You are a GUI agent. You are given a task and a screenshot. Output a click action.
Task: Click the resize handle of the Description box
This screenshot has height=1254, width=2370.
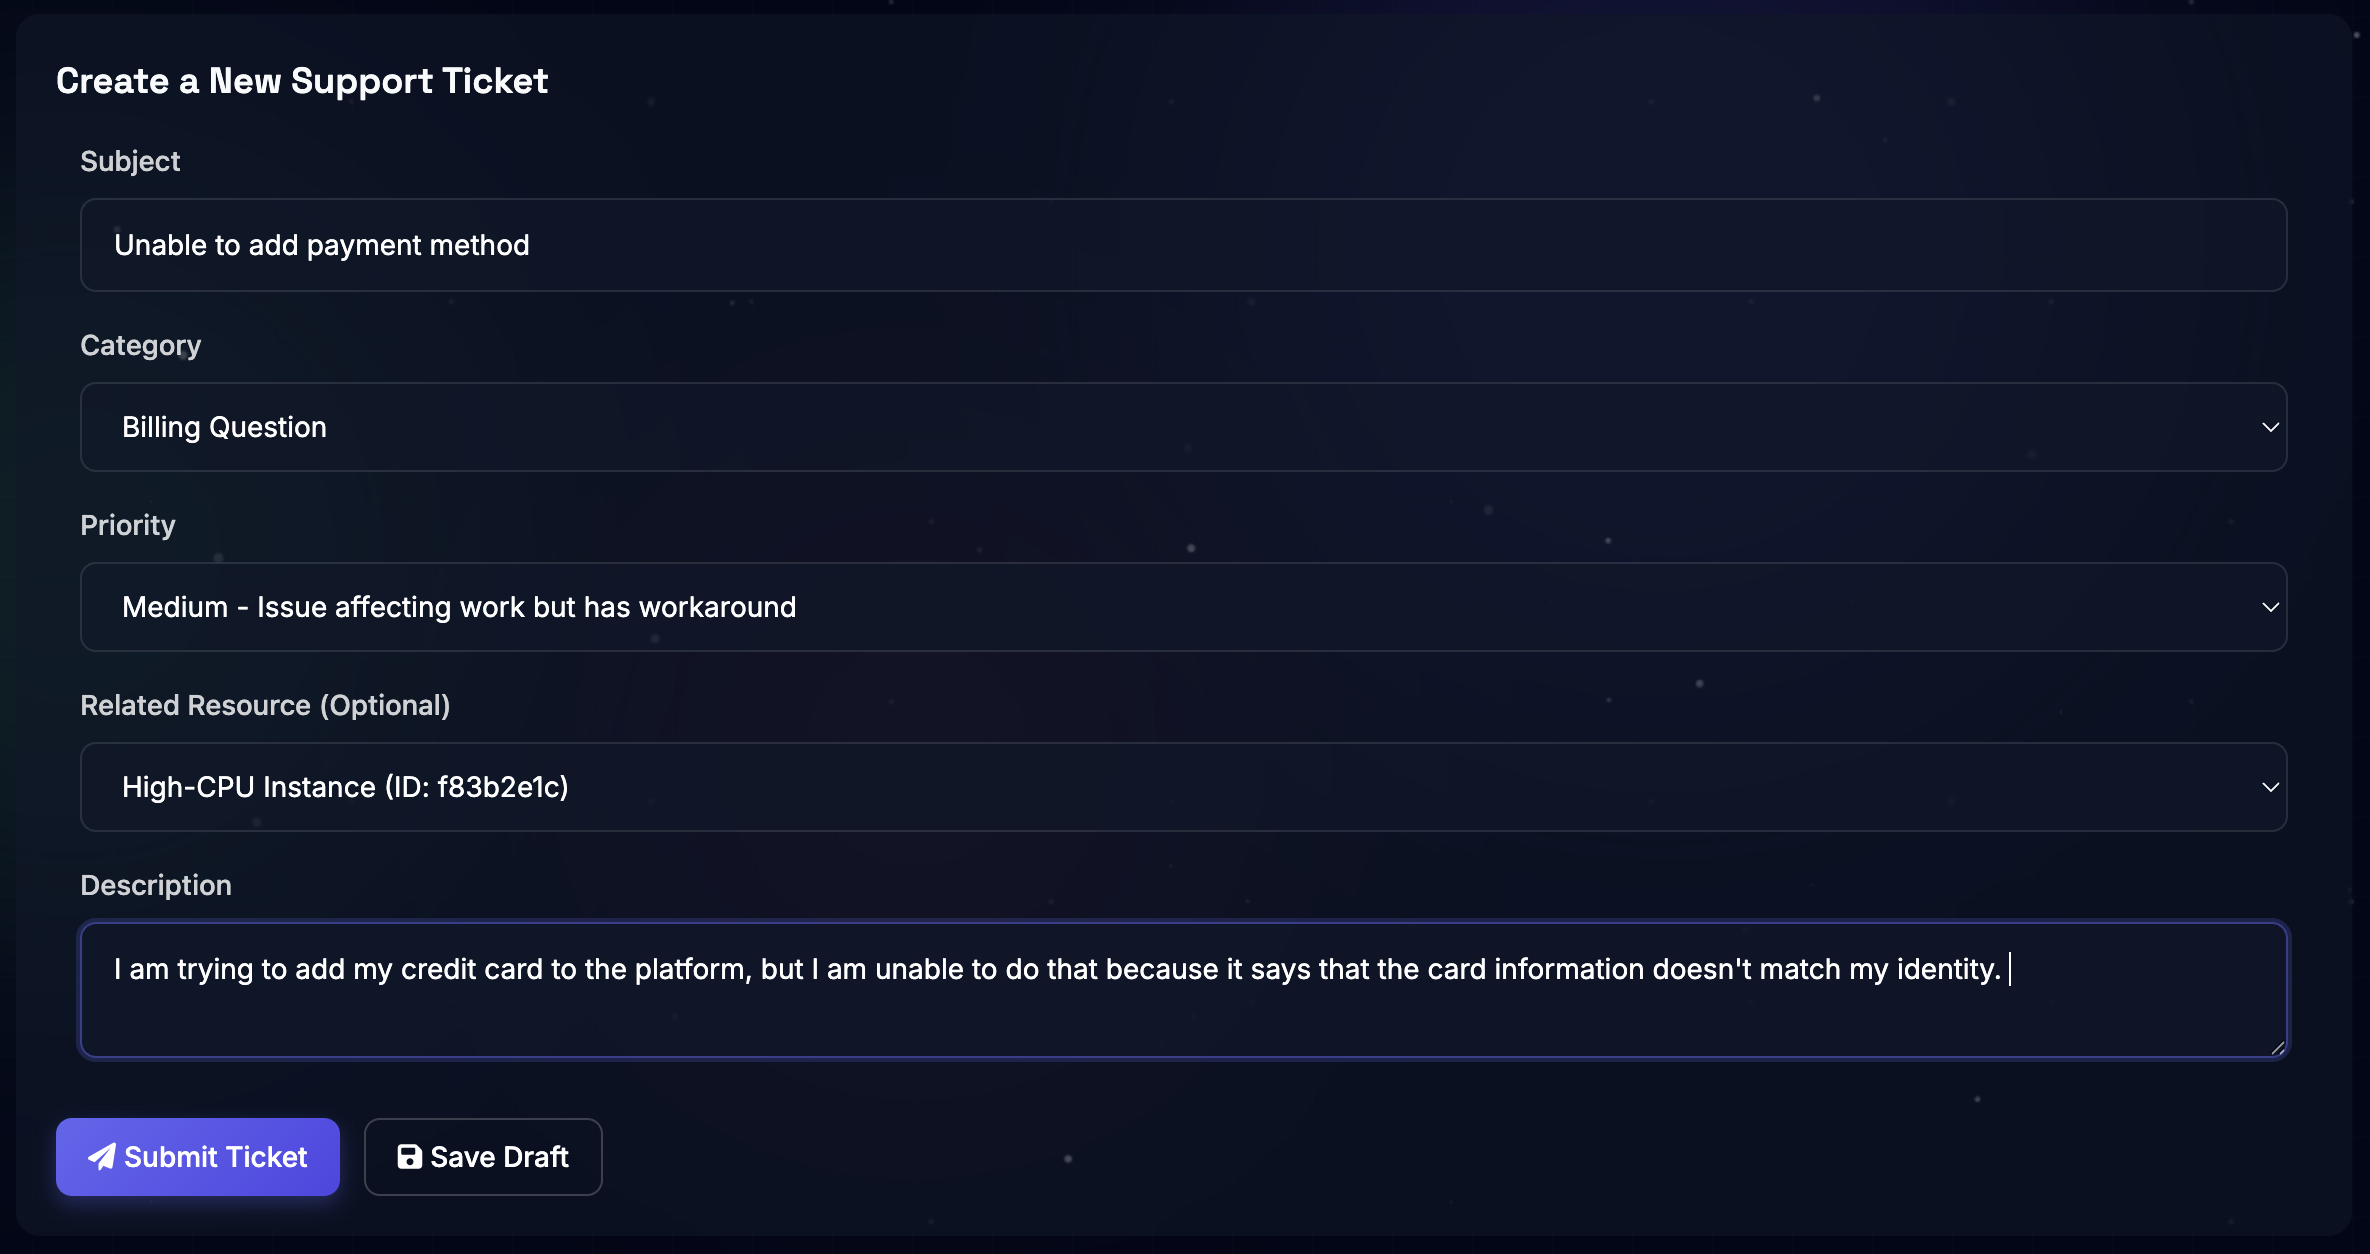(2277, 1046)
